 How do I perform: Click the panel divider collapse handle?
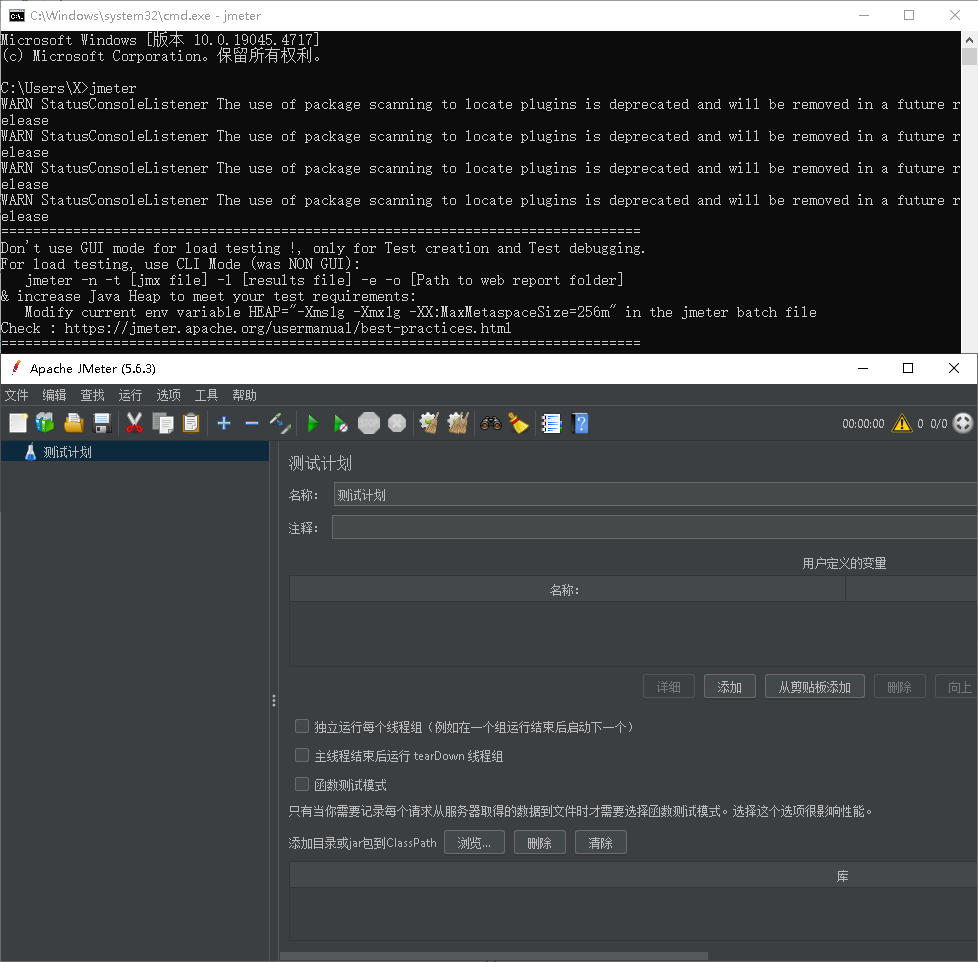(274, 700)
